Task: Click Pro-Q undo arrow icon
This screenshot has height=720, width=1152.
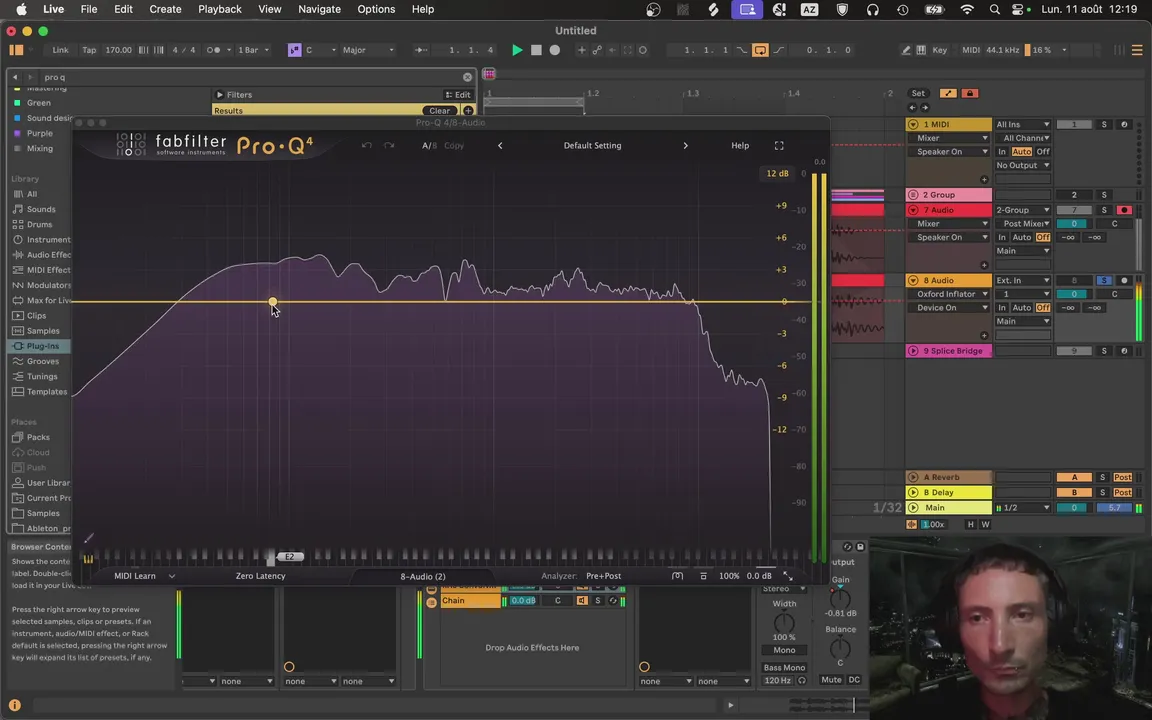Action: [367, 145]
